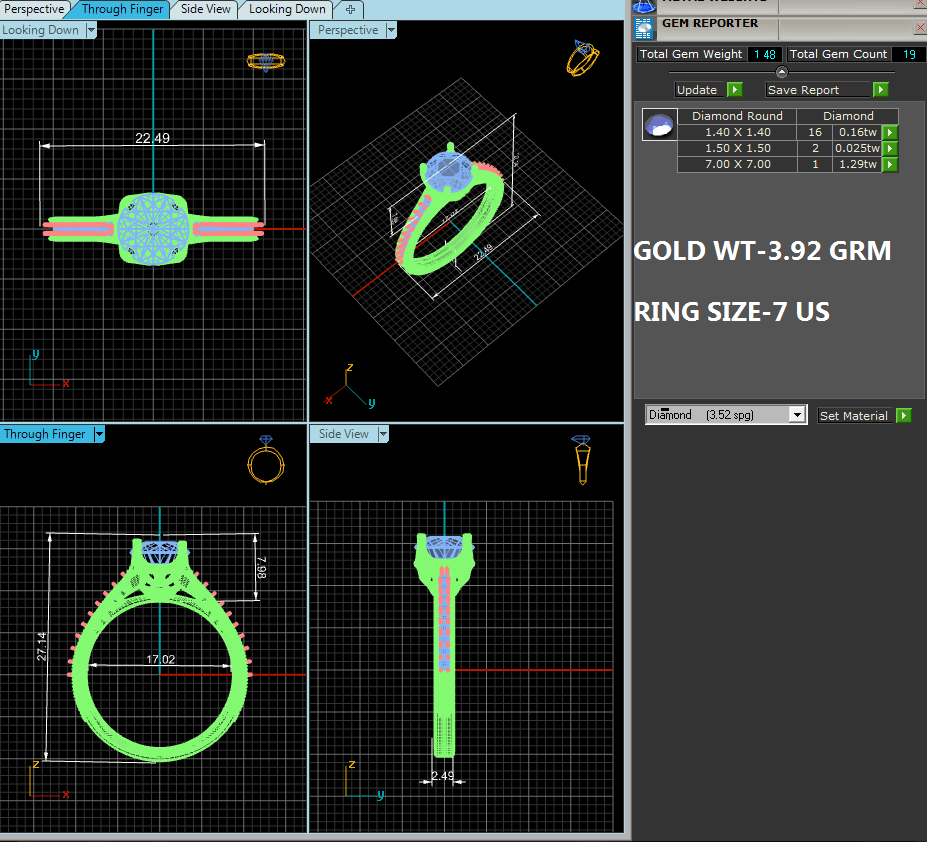
Task: Switch to the Side View tab
Action: 205,9
